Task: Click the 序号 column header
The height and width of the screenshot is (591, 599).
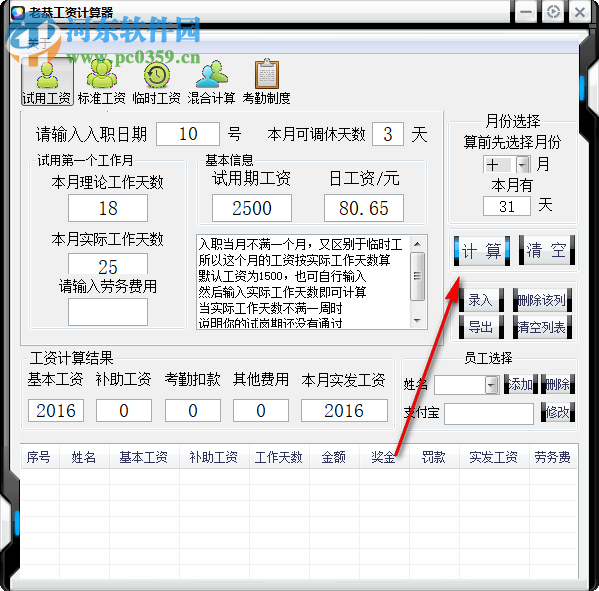Action: pos(40,457)
